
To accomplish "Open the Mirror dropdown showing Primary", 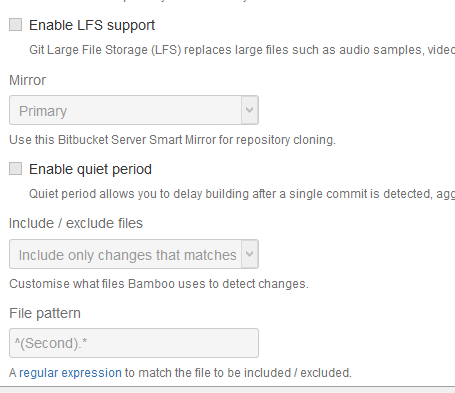I will [x=134, y=110].
